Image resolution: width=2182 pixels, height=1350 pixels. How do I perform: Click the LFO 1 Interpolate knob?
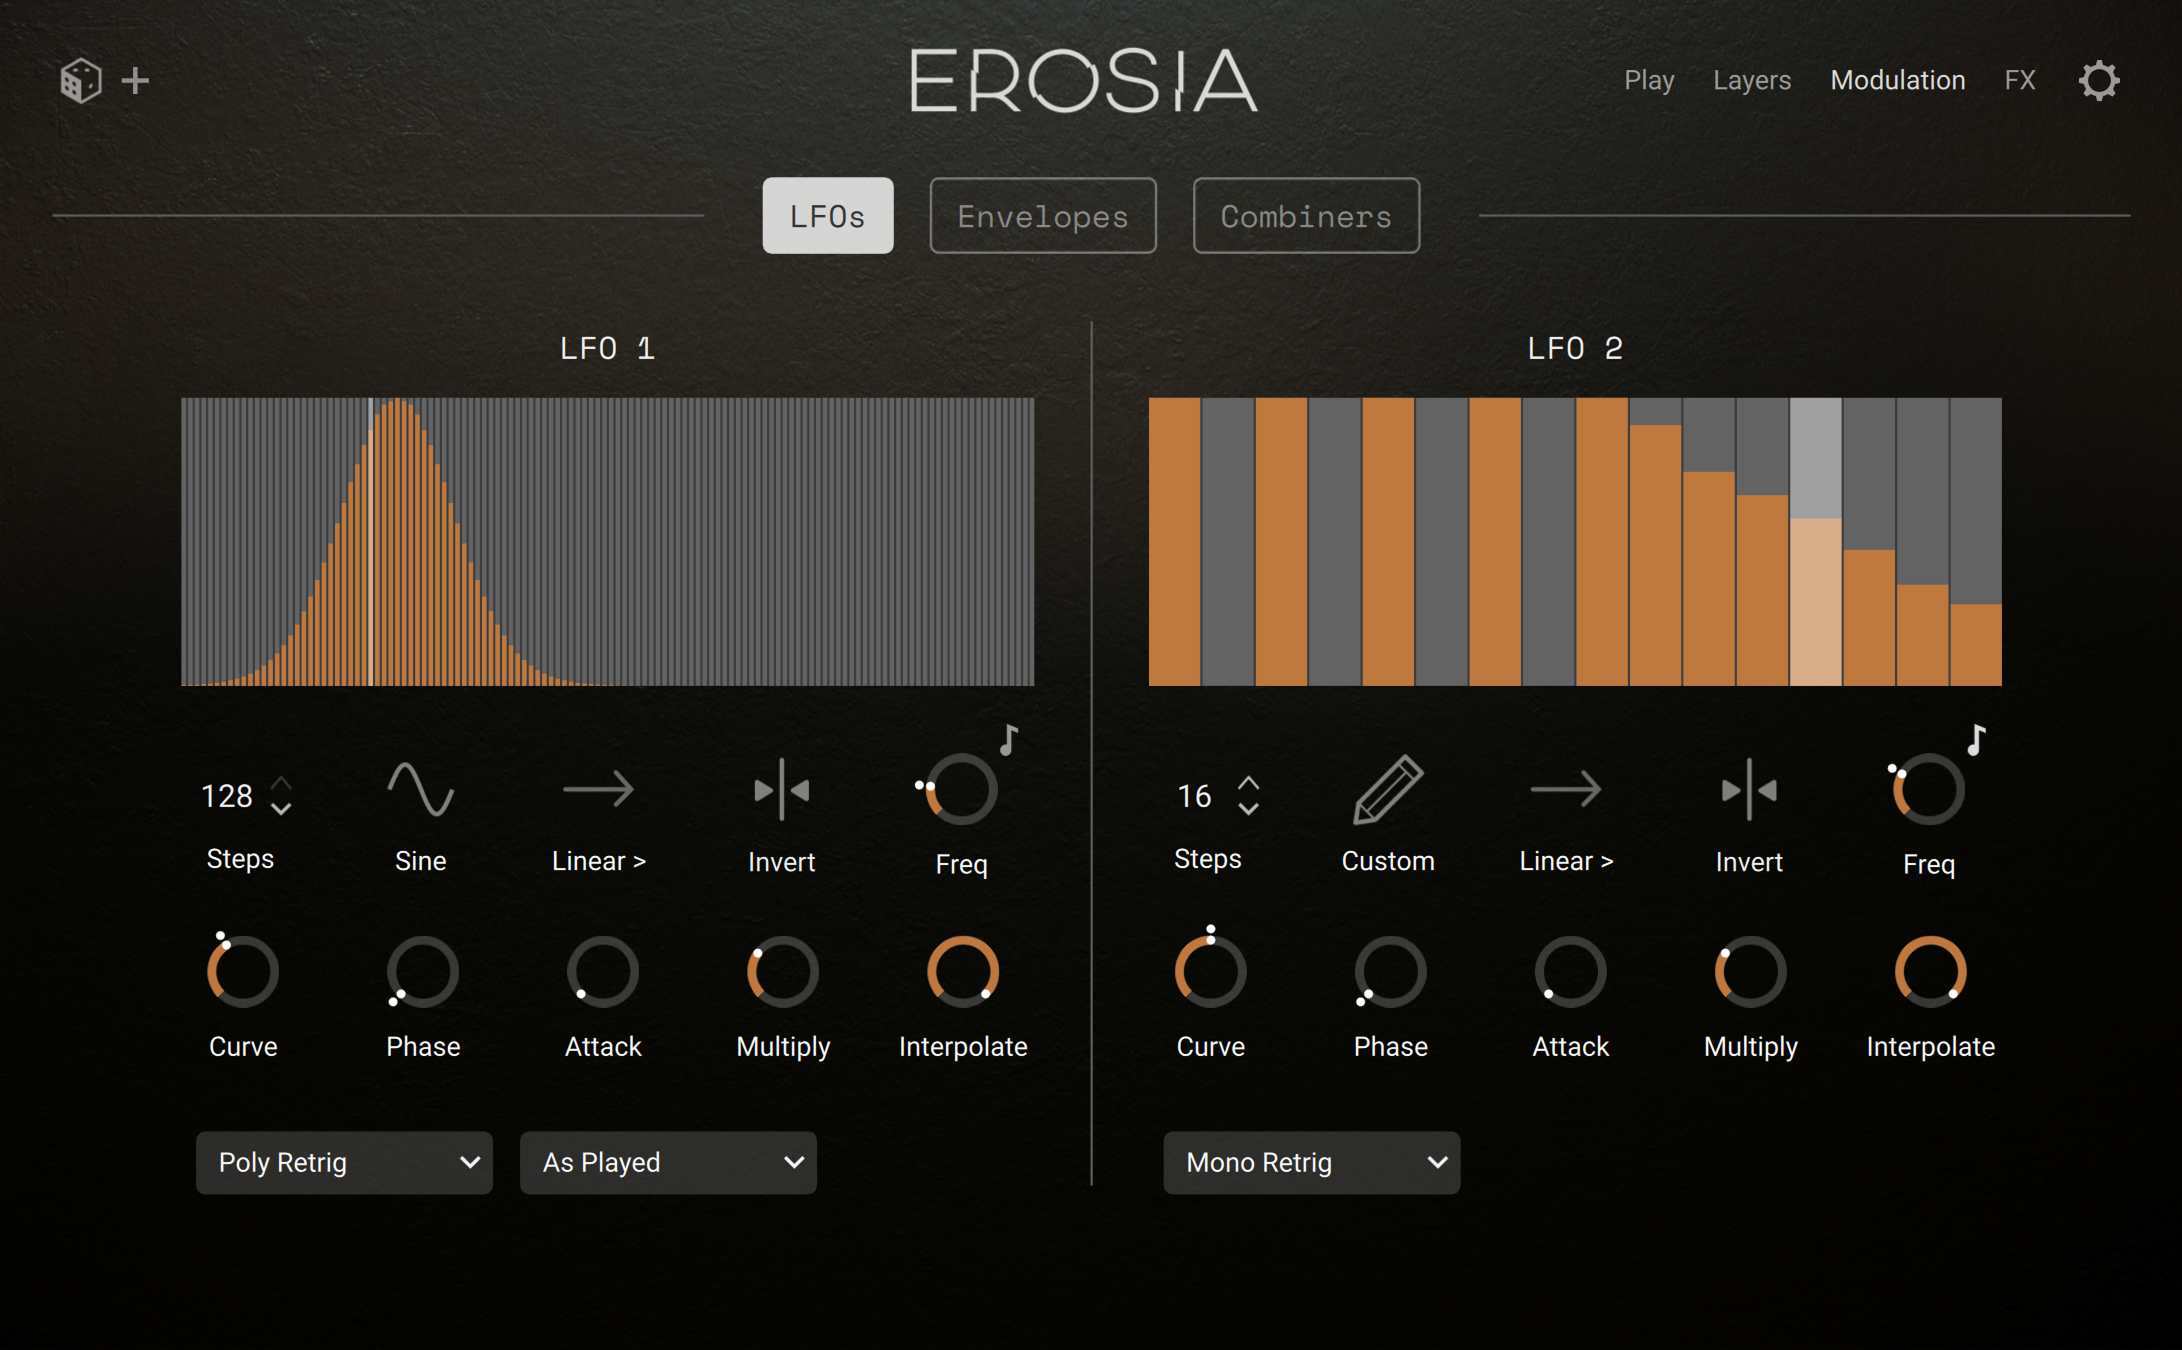[x=962, y=971]
